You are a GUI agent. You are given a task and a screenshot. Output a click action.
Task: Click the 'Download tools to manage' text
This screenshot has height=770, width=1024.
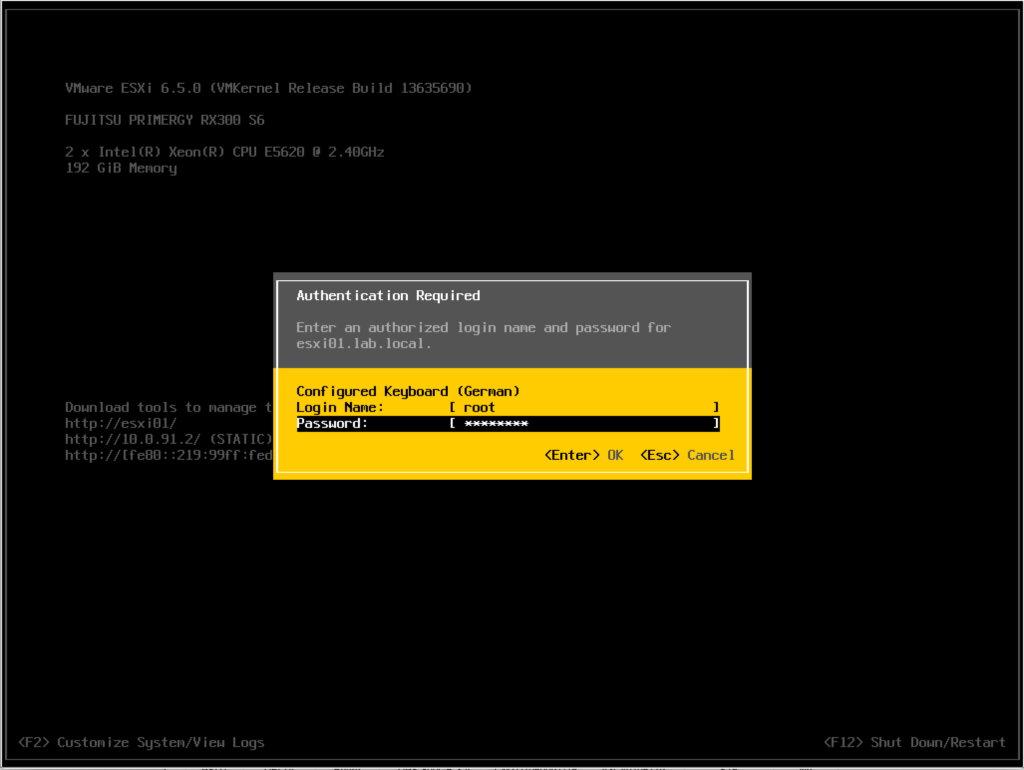[168, 408]
